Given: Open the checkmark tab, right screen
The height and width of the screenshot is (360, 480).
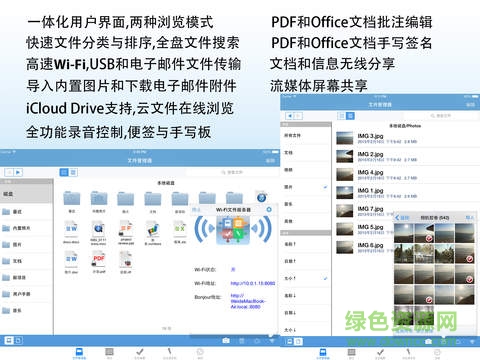Looking at the screenshot, I should (380, 353).
